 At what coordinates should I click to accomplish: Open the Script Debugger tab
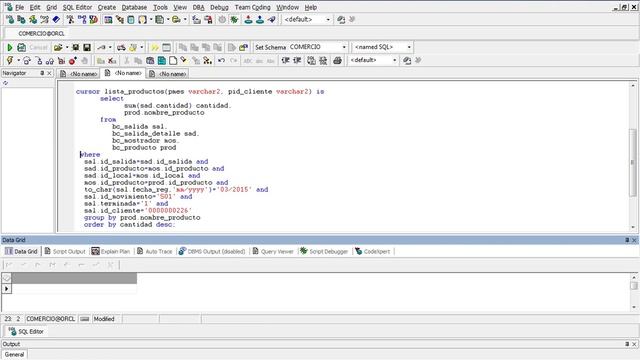[x=324, y=251]
